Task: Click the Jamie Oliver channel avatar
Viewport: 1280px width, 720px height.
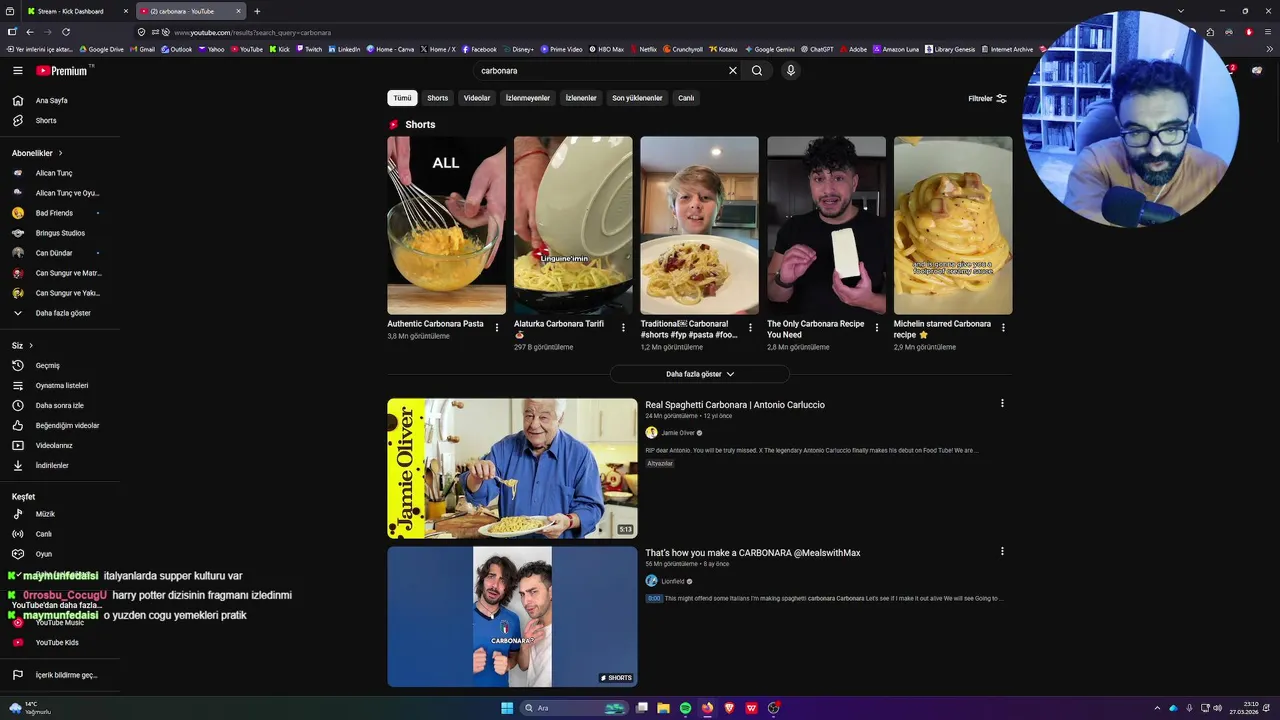Action: pyautogui.click(x=651, y=433)
